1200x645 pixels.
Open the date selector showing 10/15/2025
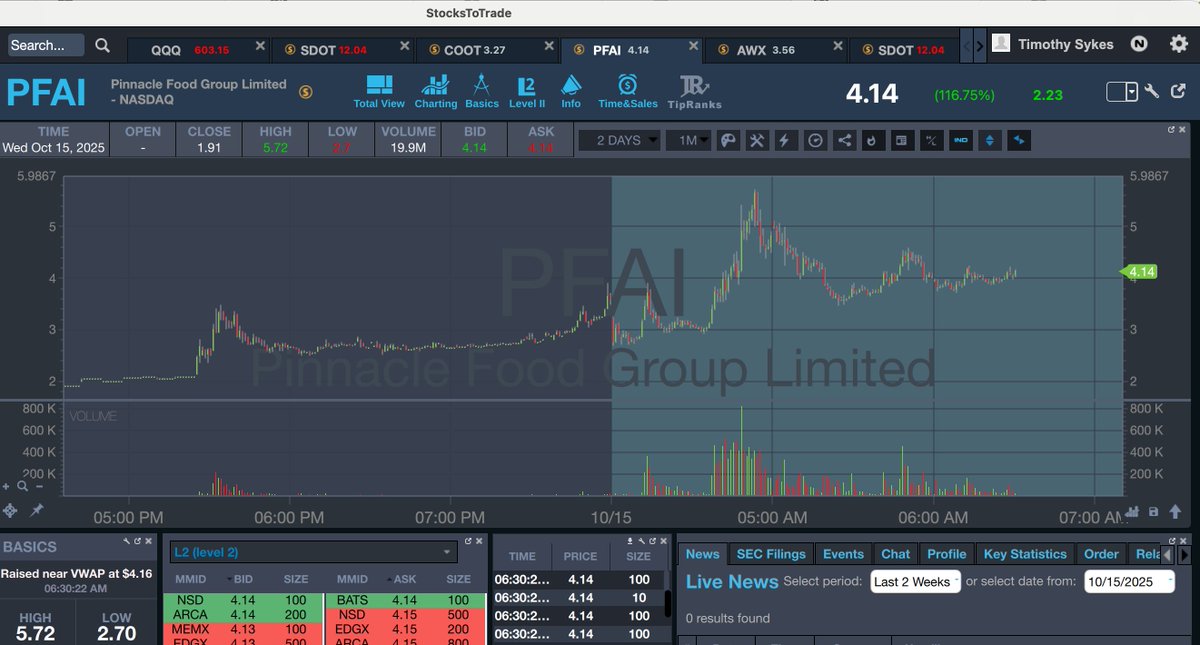(1129, 582)
